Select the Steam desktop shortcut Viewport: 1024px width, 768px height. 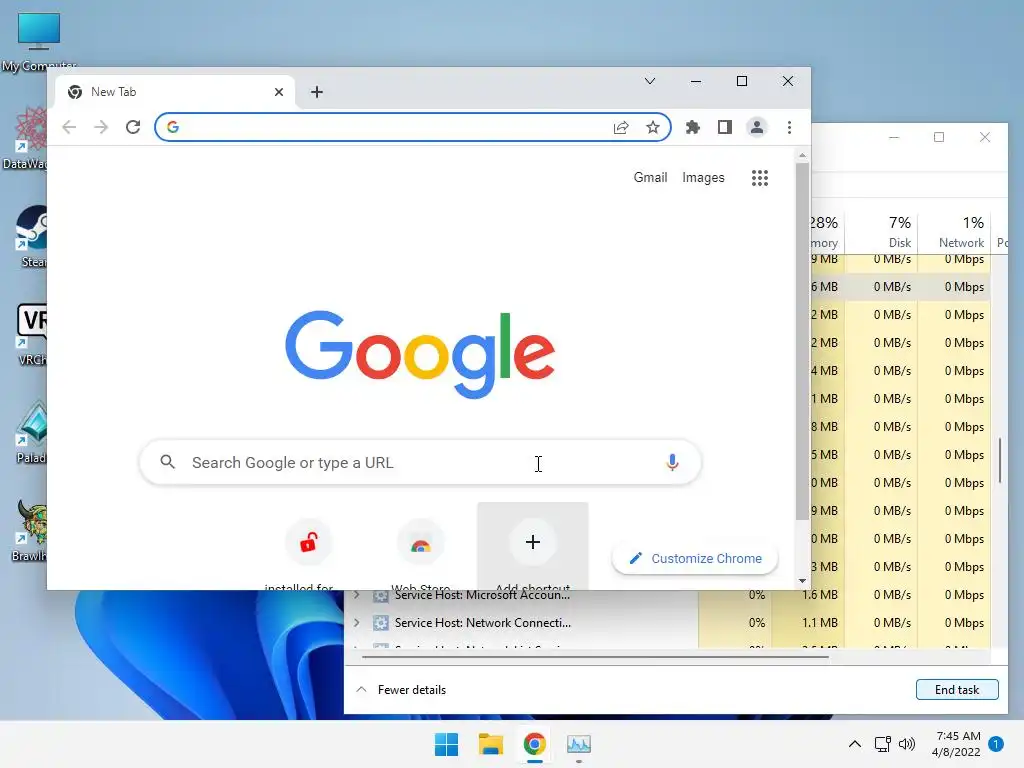tap(31, 236)
